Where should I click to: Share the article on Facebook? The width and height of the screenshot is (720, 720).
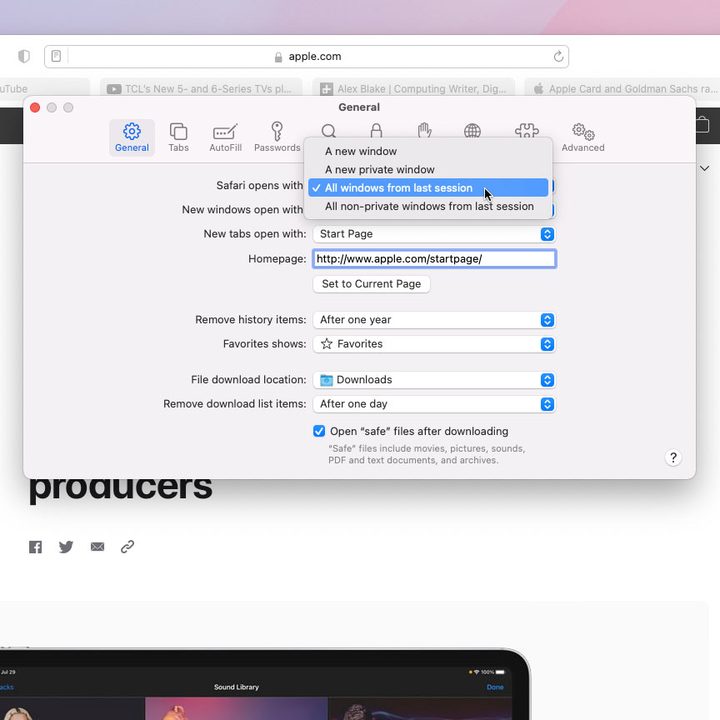35,547
